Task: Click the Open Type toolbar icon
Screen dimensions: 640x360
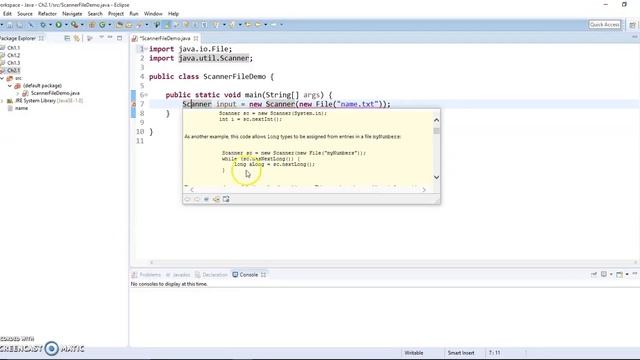Action: click(119, 25)
